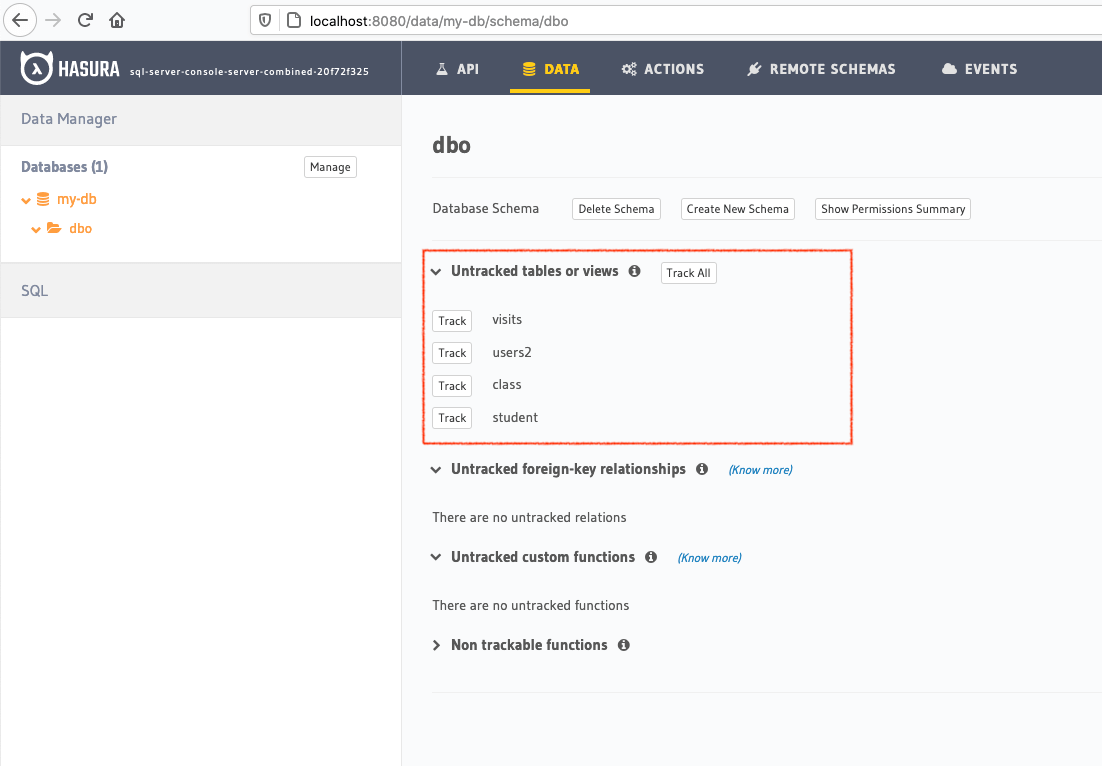Click the Hasura logo icon
This screenshot has height=766, width=1102.
coord(37,69)
